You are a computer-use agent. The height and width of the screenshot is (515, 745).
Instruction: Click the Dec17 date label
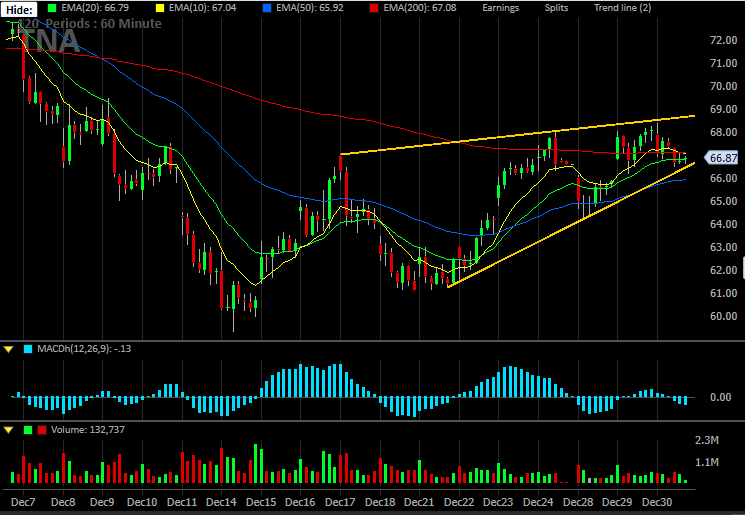pos(340,502)
